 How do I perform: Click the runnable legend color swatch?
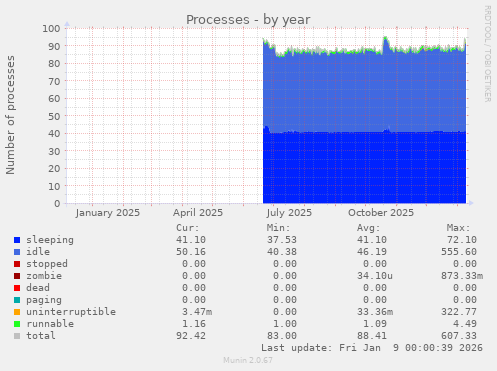[x=17, y=324]
